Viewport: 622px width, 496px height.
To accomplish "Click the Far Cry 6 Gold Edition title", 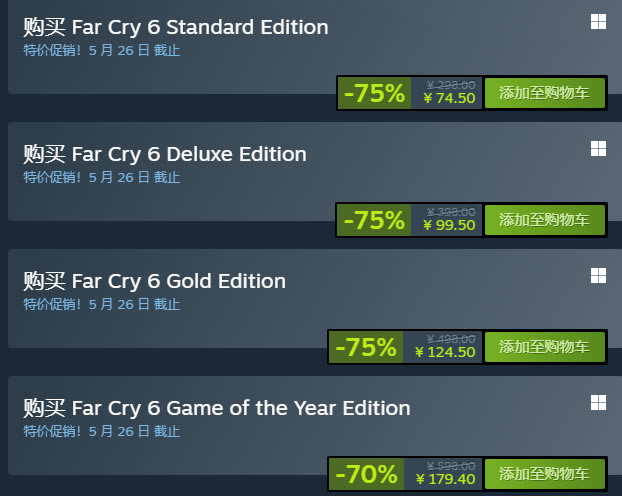I will coord(154,281).
